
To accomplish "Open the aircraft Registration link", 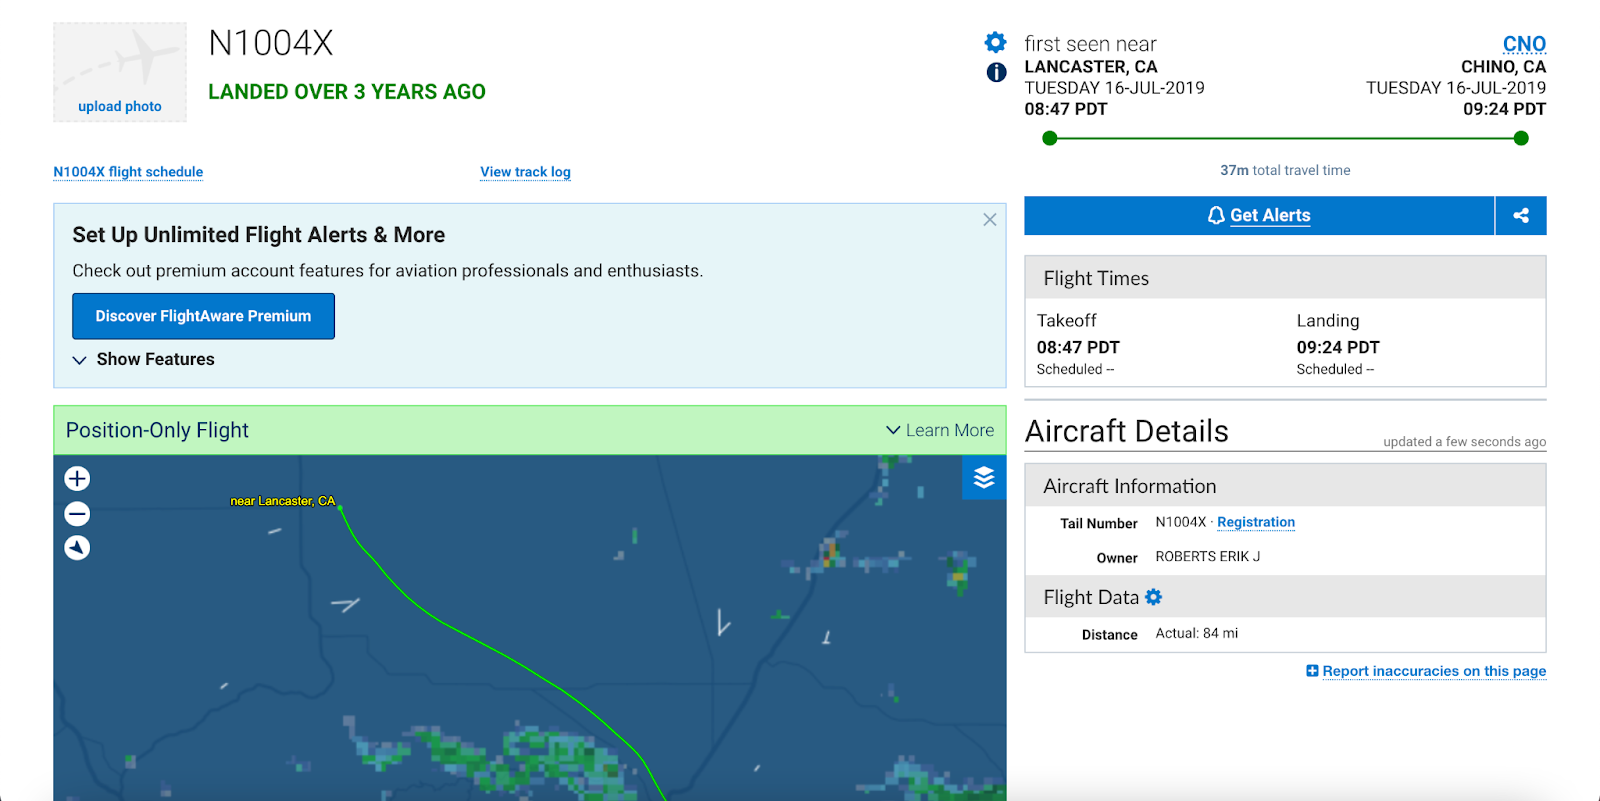I will click(1256, 522).
